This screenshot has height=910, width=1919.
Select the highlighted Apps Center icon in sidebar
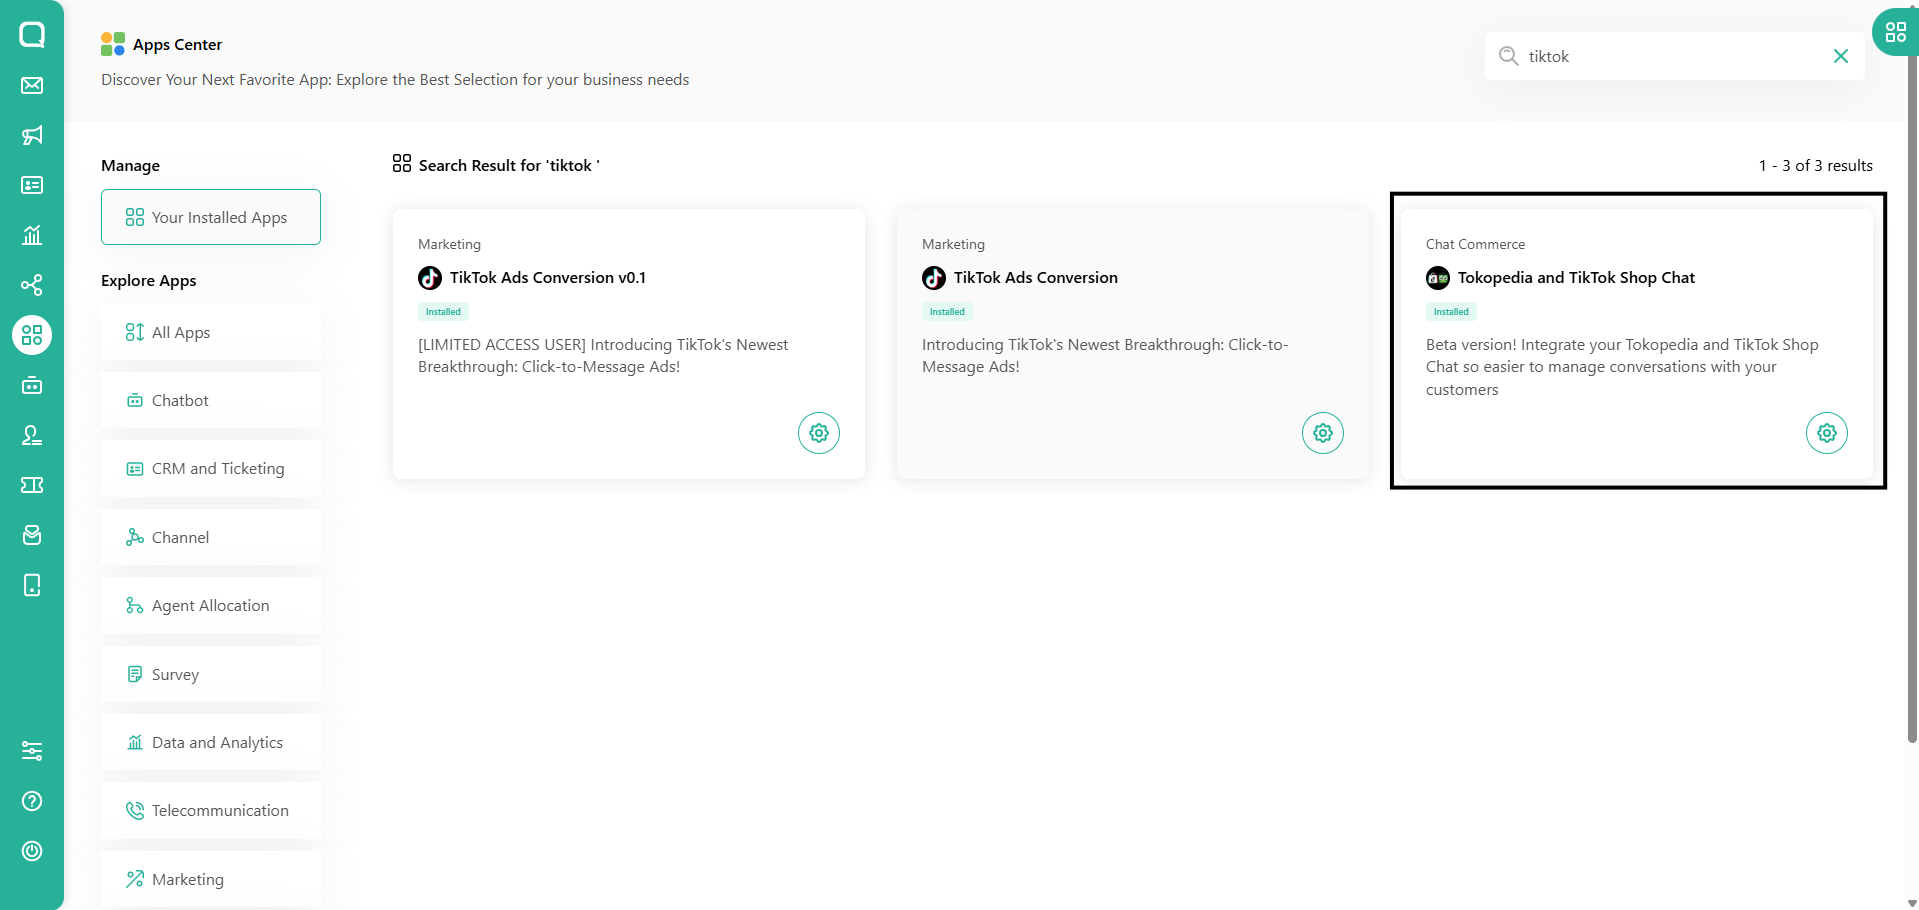coord(32,335)
